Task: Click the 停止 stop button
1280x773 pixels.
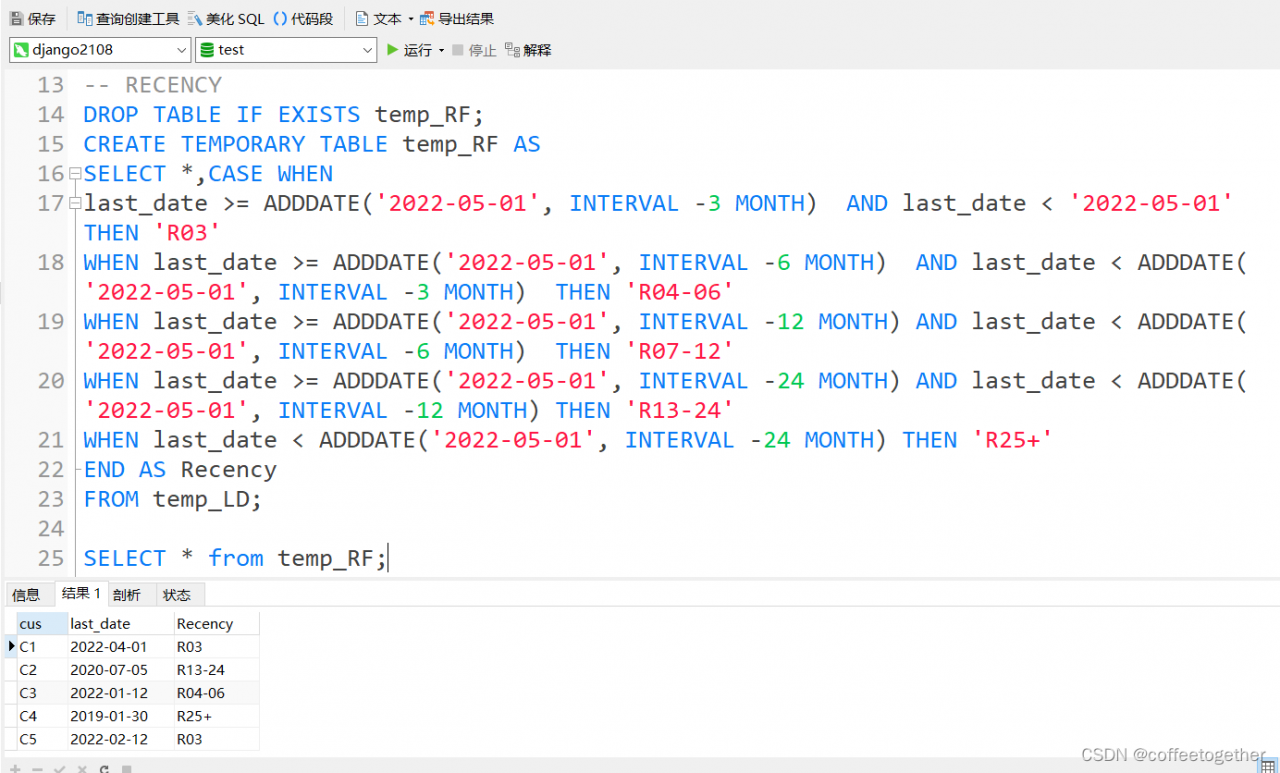Action: [x=474, y=50]
